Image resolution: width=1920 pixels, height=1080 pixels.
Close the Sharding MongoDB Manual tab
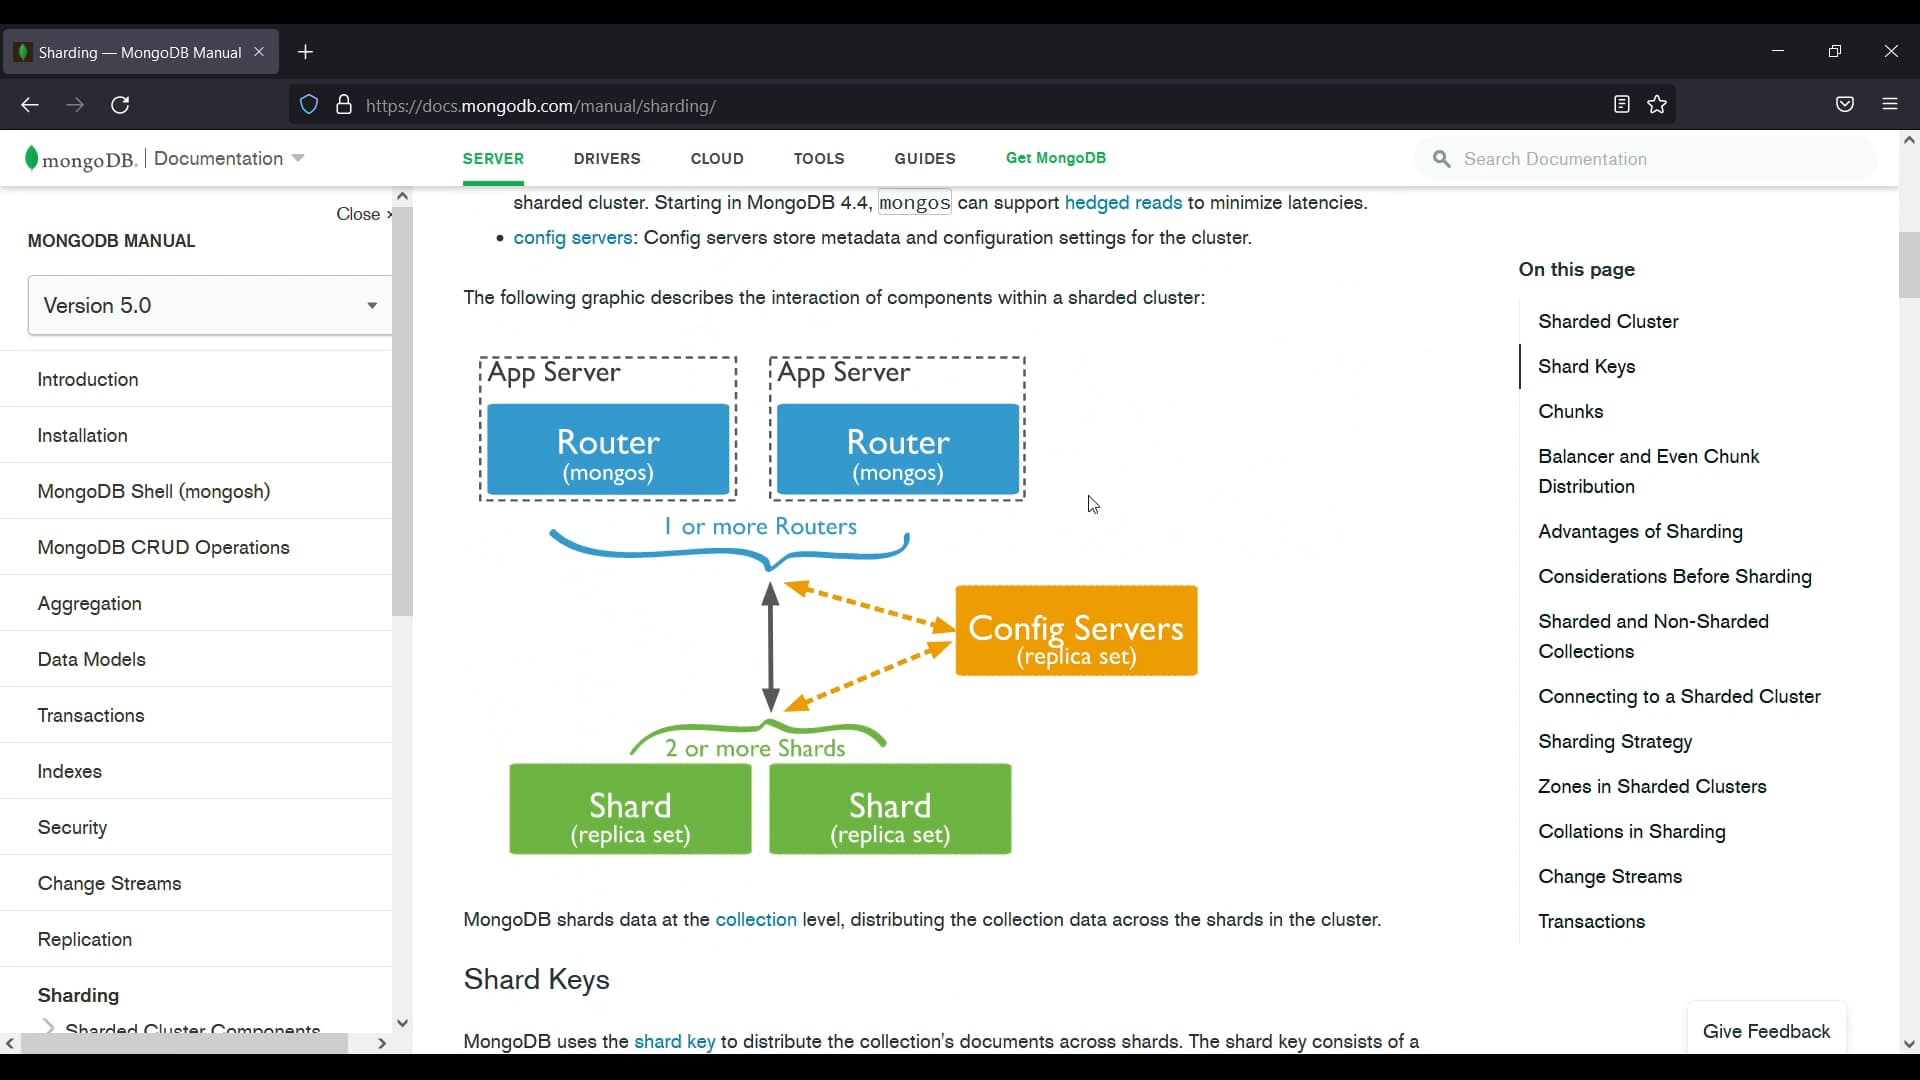tap(259, 52)
